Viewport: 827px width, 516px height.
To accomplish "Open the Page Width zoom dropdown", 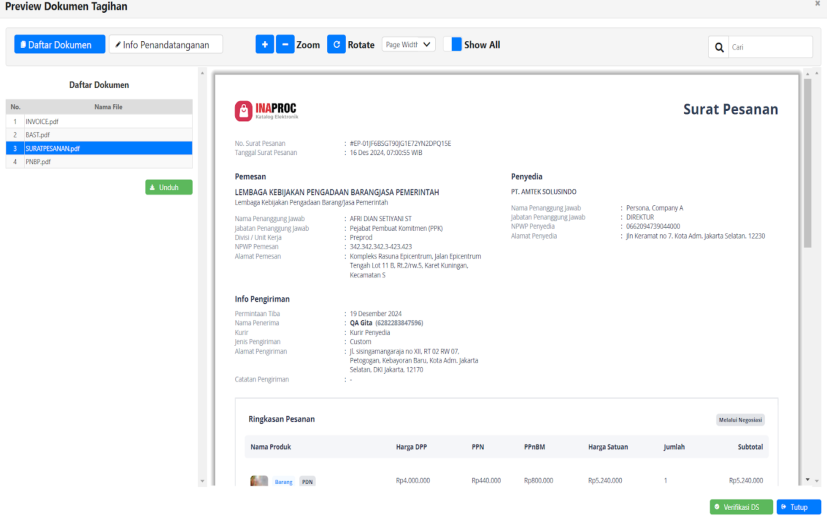I will pos(409,45).
